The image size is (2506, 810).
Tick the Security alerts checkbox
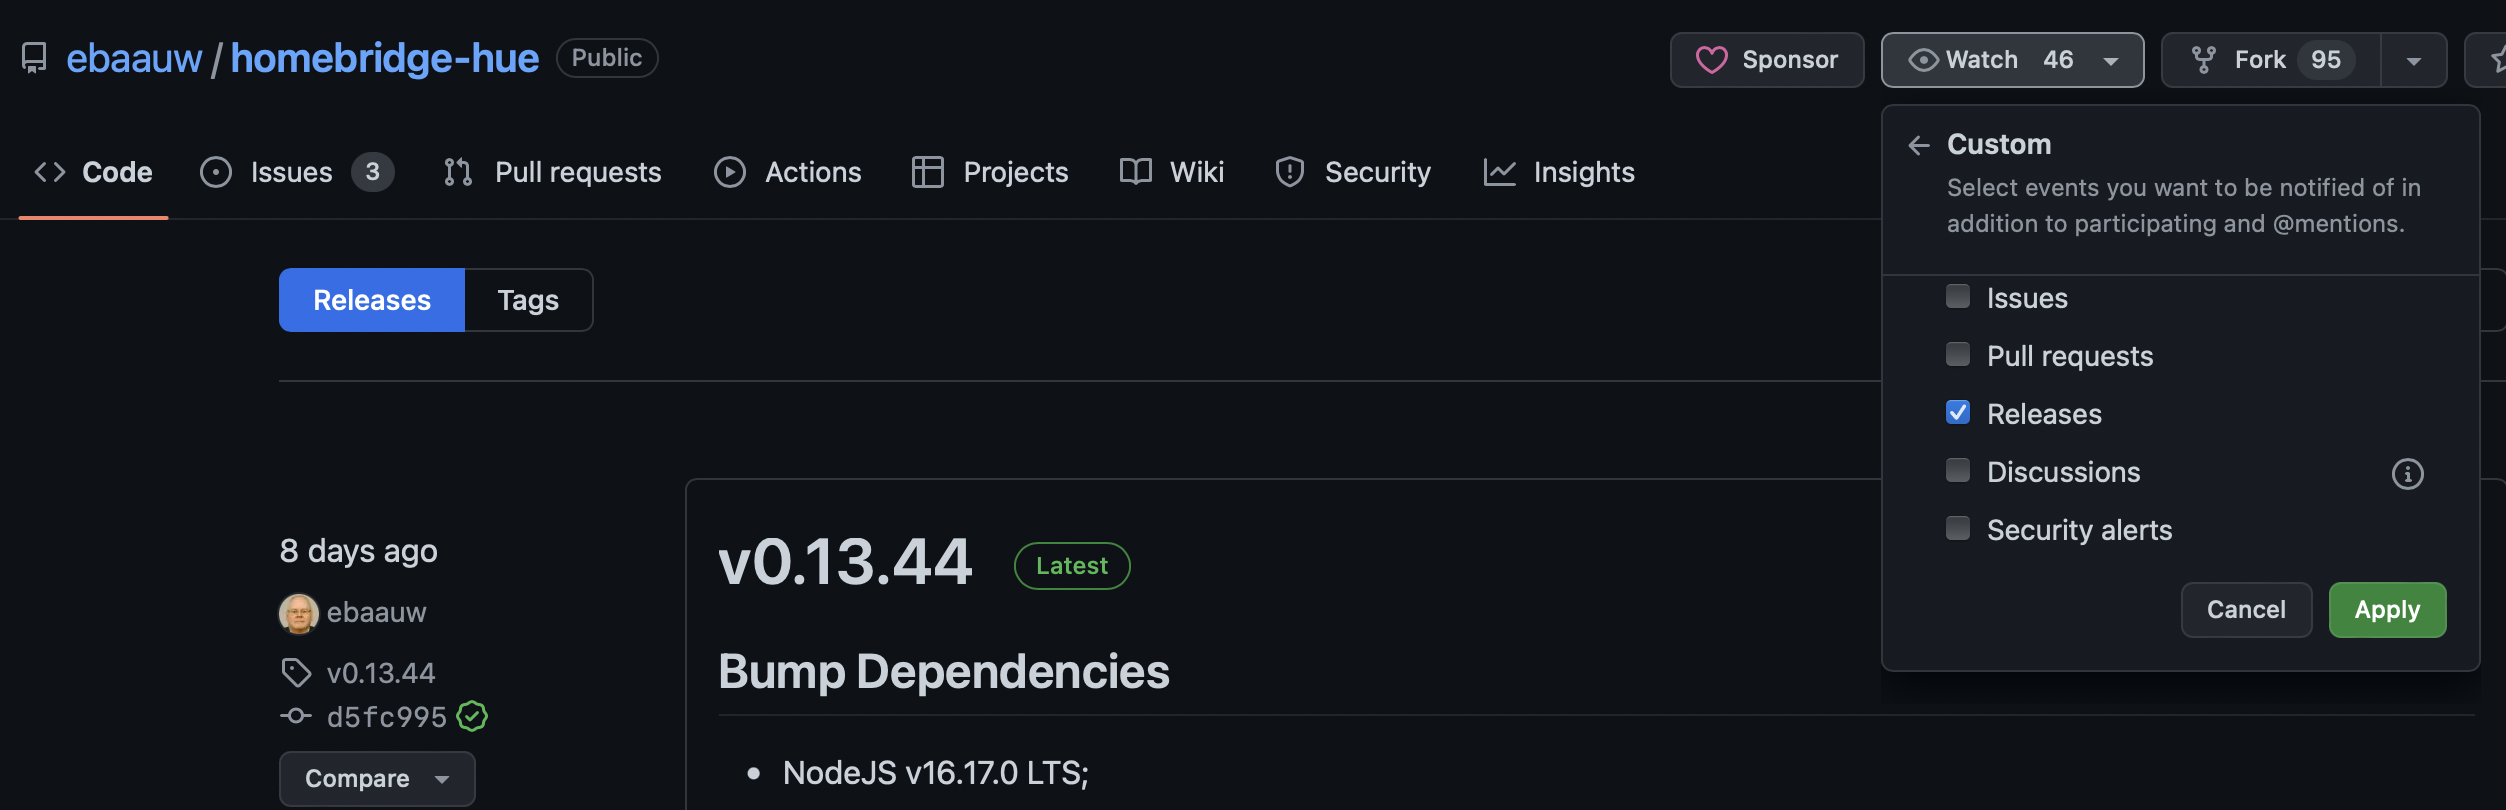click(x=1958, y=529)
